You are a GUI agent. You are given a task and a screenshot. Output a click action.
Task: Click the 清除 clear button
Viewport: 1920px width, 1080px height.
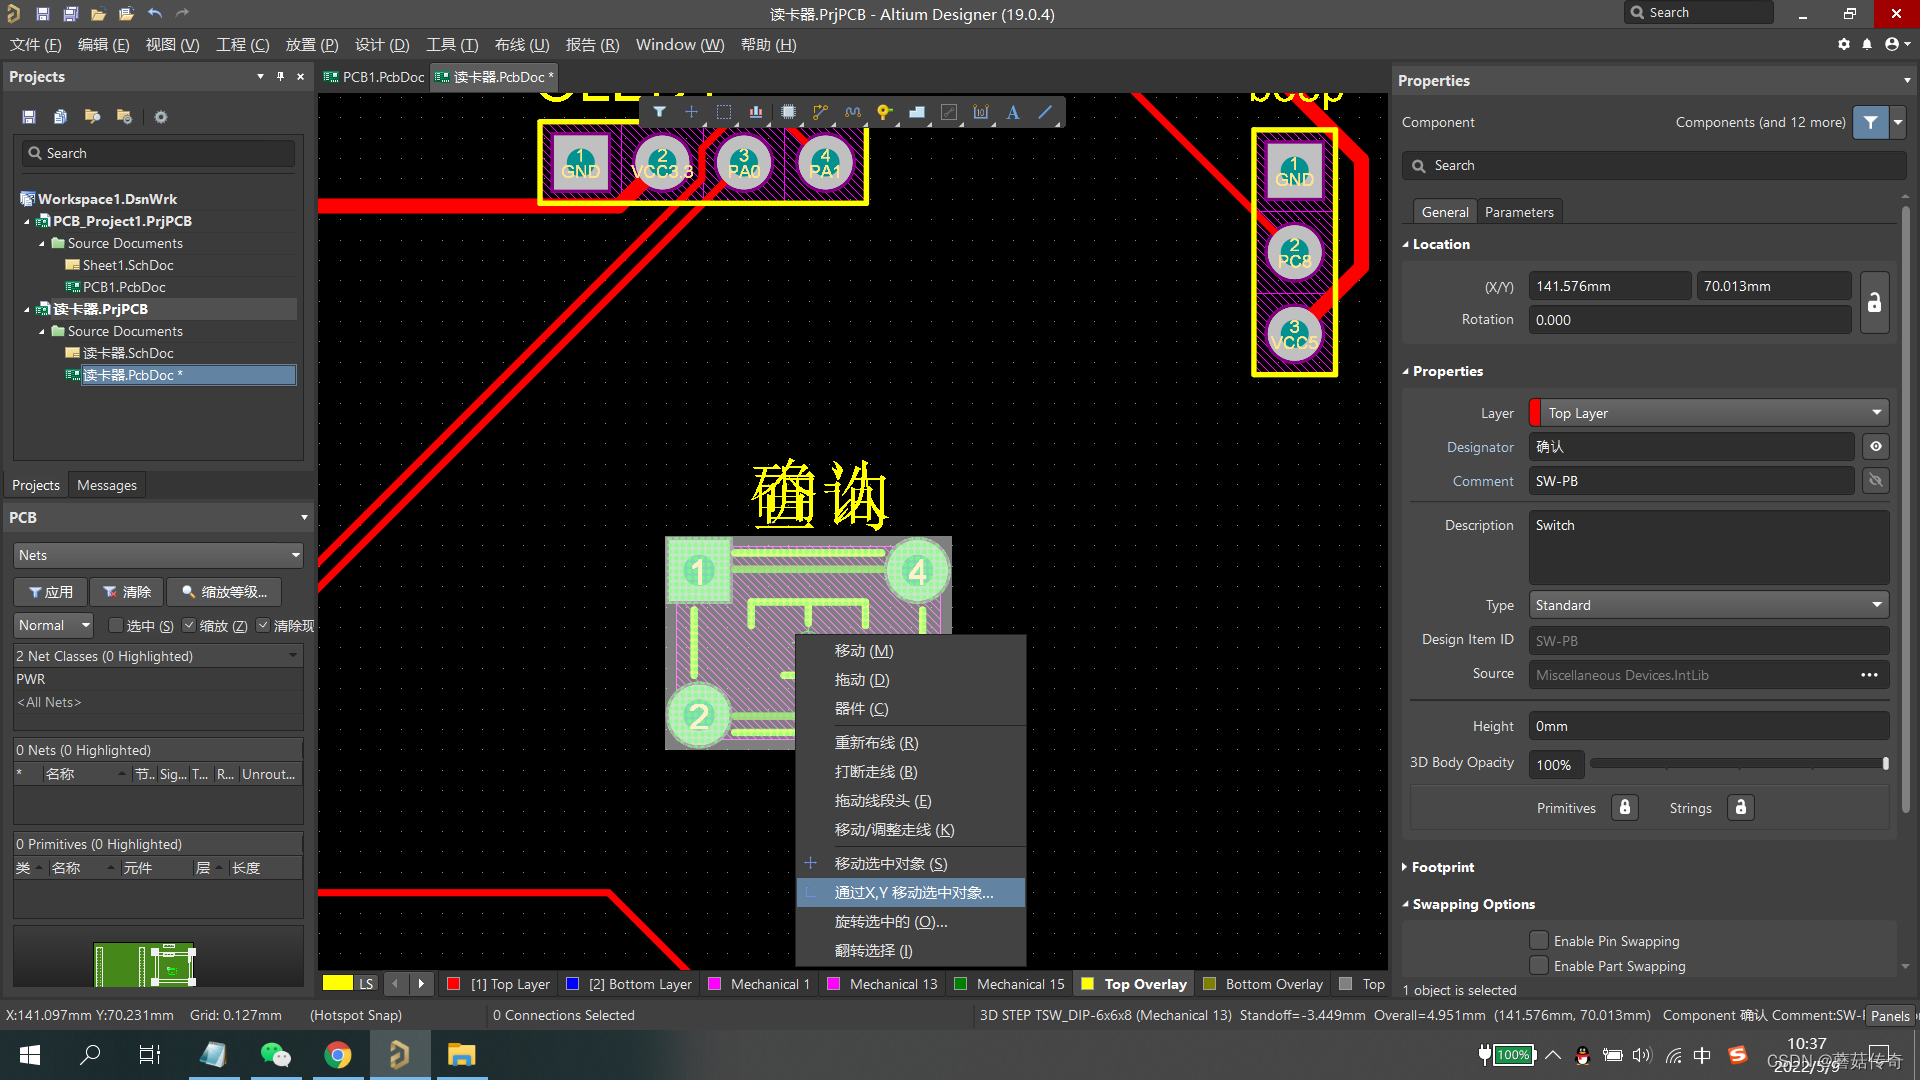[x=128, y=592]
